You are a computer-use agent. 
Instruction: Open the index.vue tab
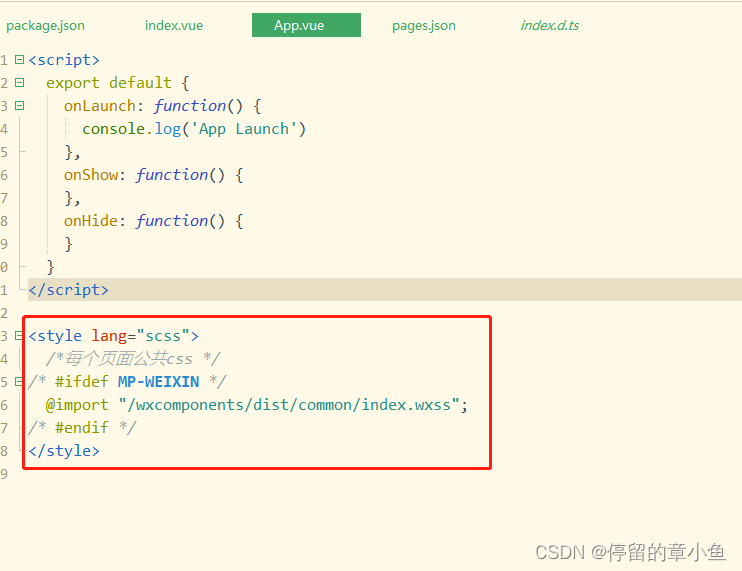(174, 26)
